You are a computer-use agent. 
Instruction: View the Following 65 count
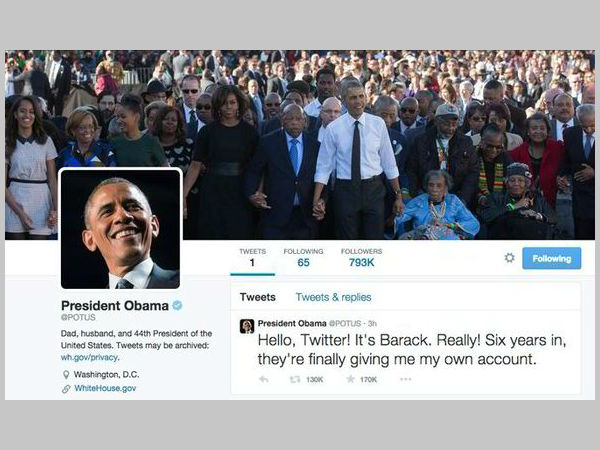tap(303, 258)
